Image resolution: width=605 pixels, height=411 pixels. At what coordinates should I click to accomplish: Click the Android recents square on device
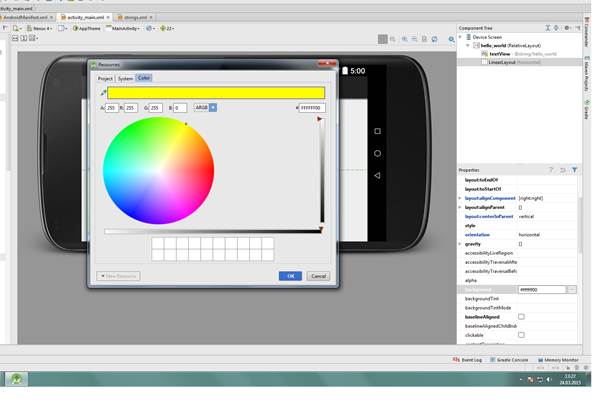tap(377, 131)
